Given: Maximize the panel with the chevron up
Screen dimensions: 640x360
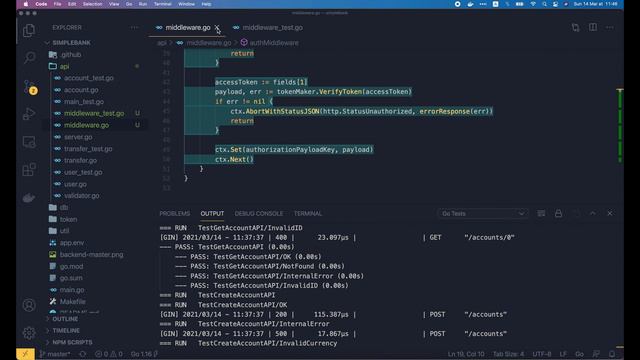Looking at the screenshot, I should (x=593, y=213).
